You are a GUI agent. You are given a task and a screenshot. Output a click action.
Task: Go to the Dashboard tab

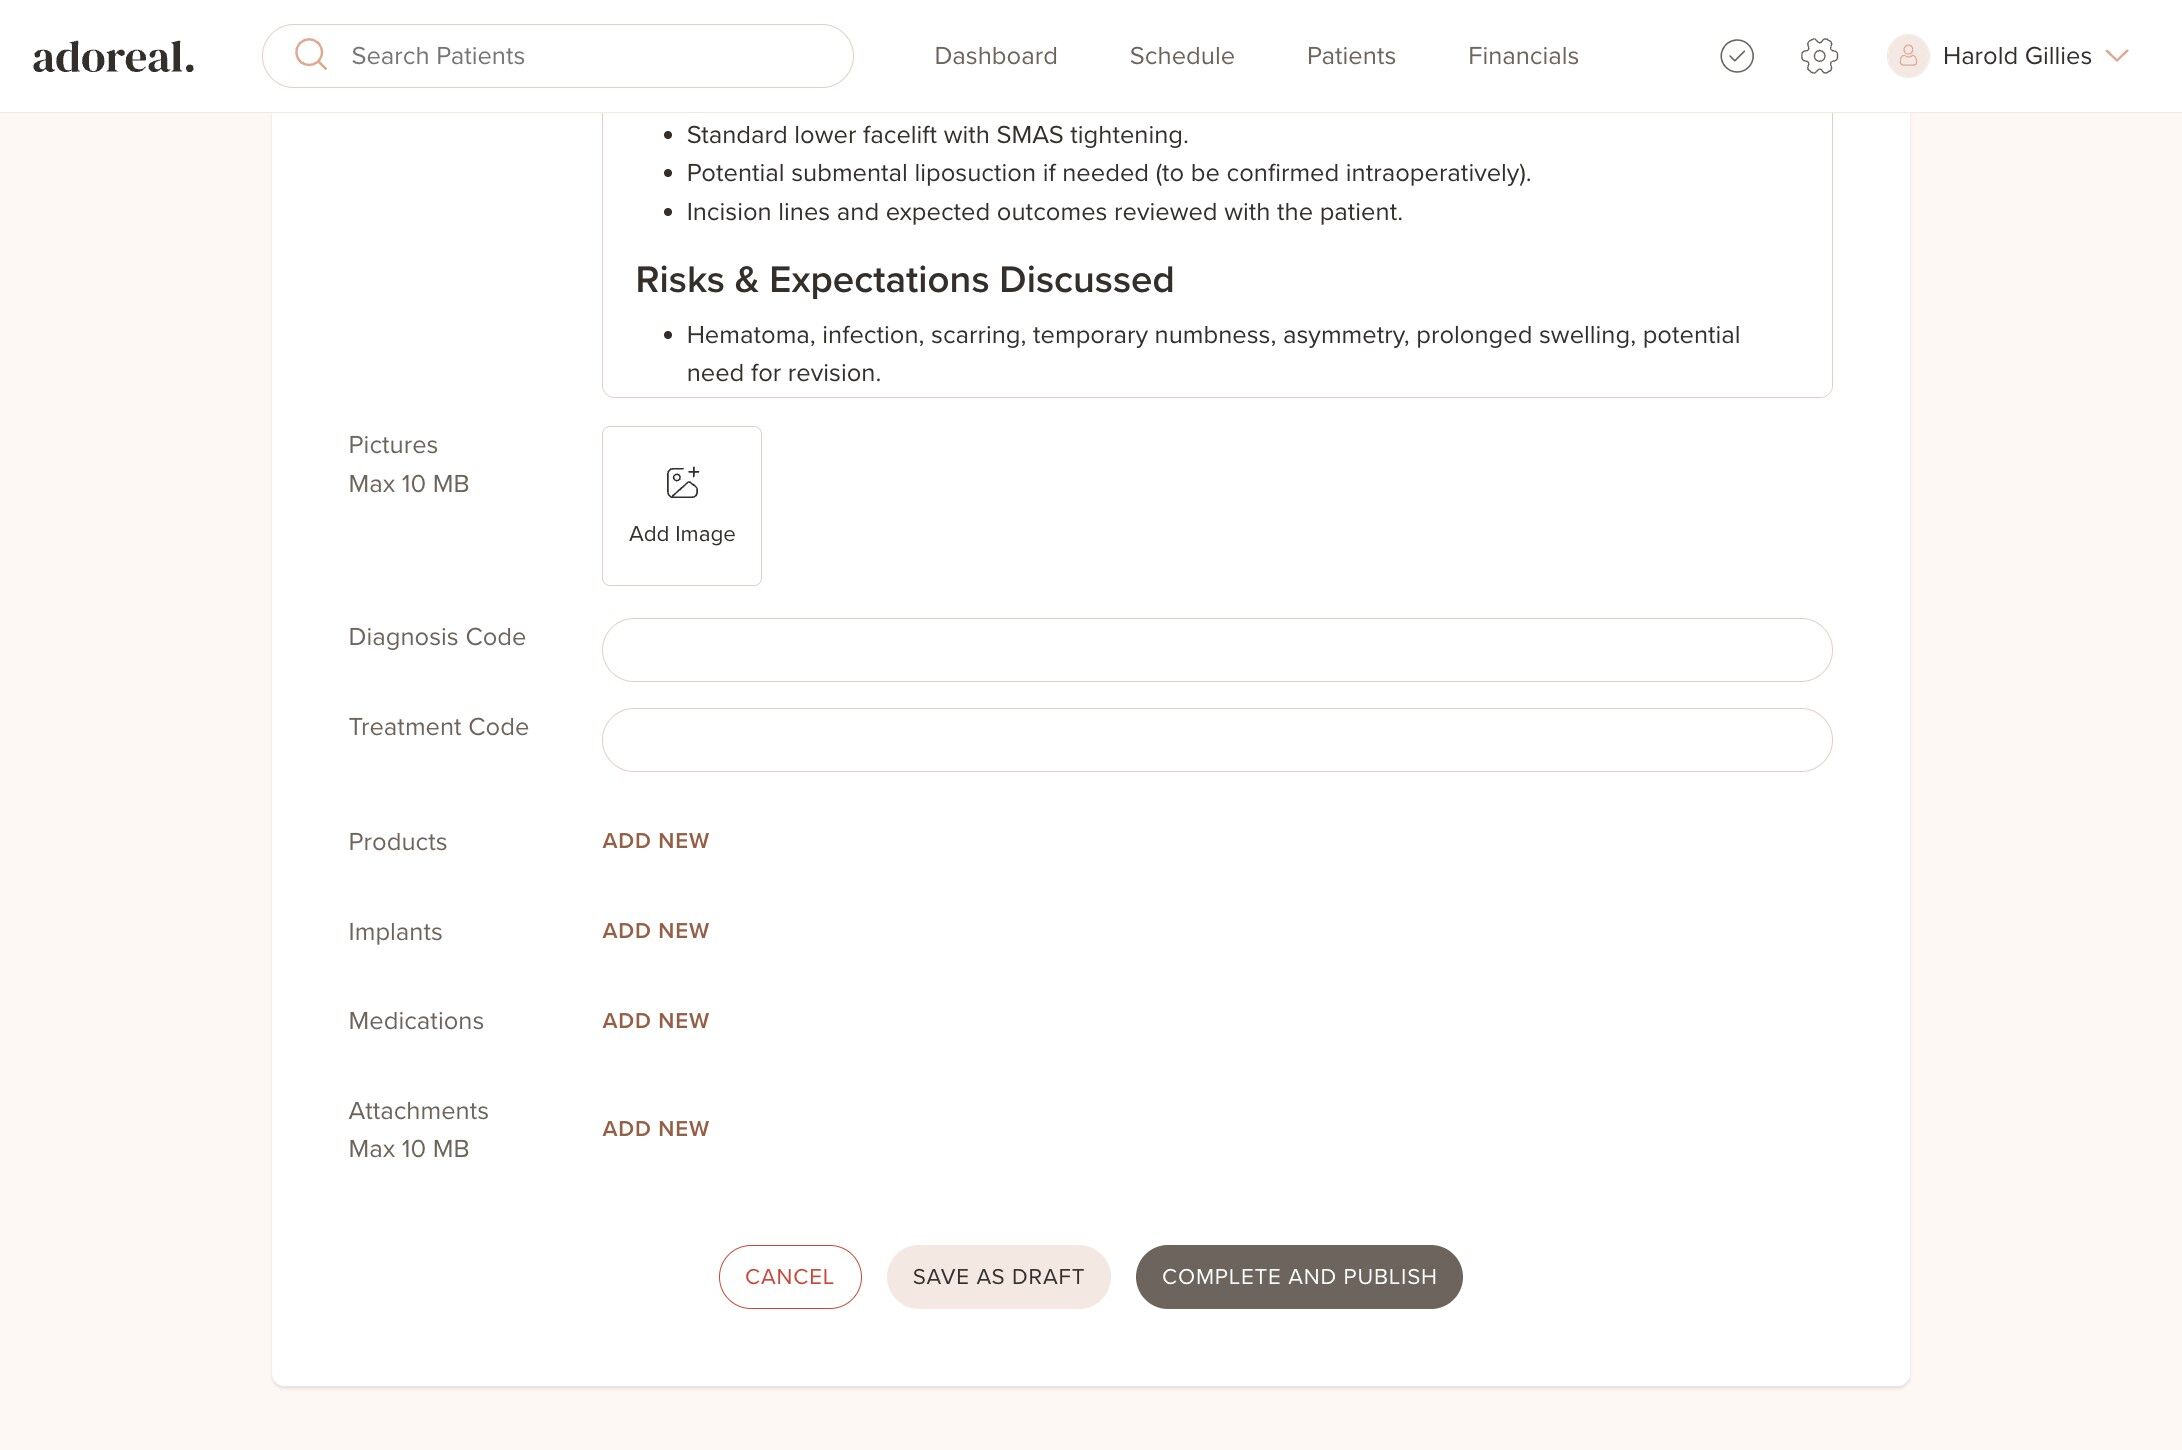tap(995, 56)
